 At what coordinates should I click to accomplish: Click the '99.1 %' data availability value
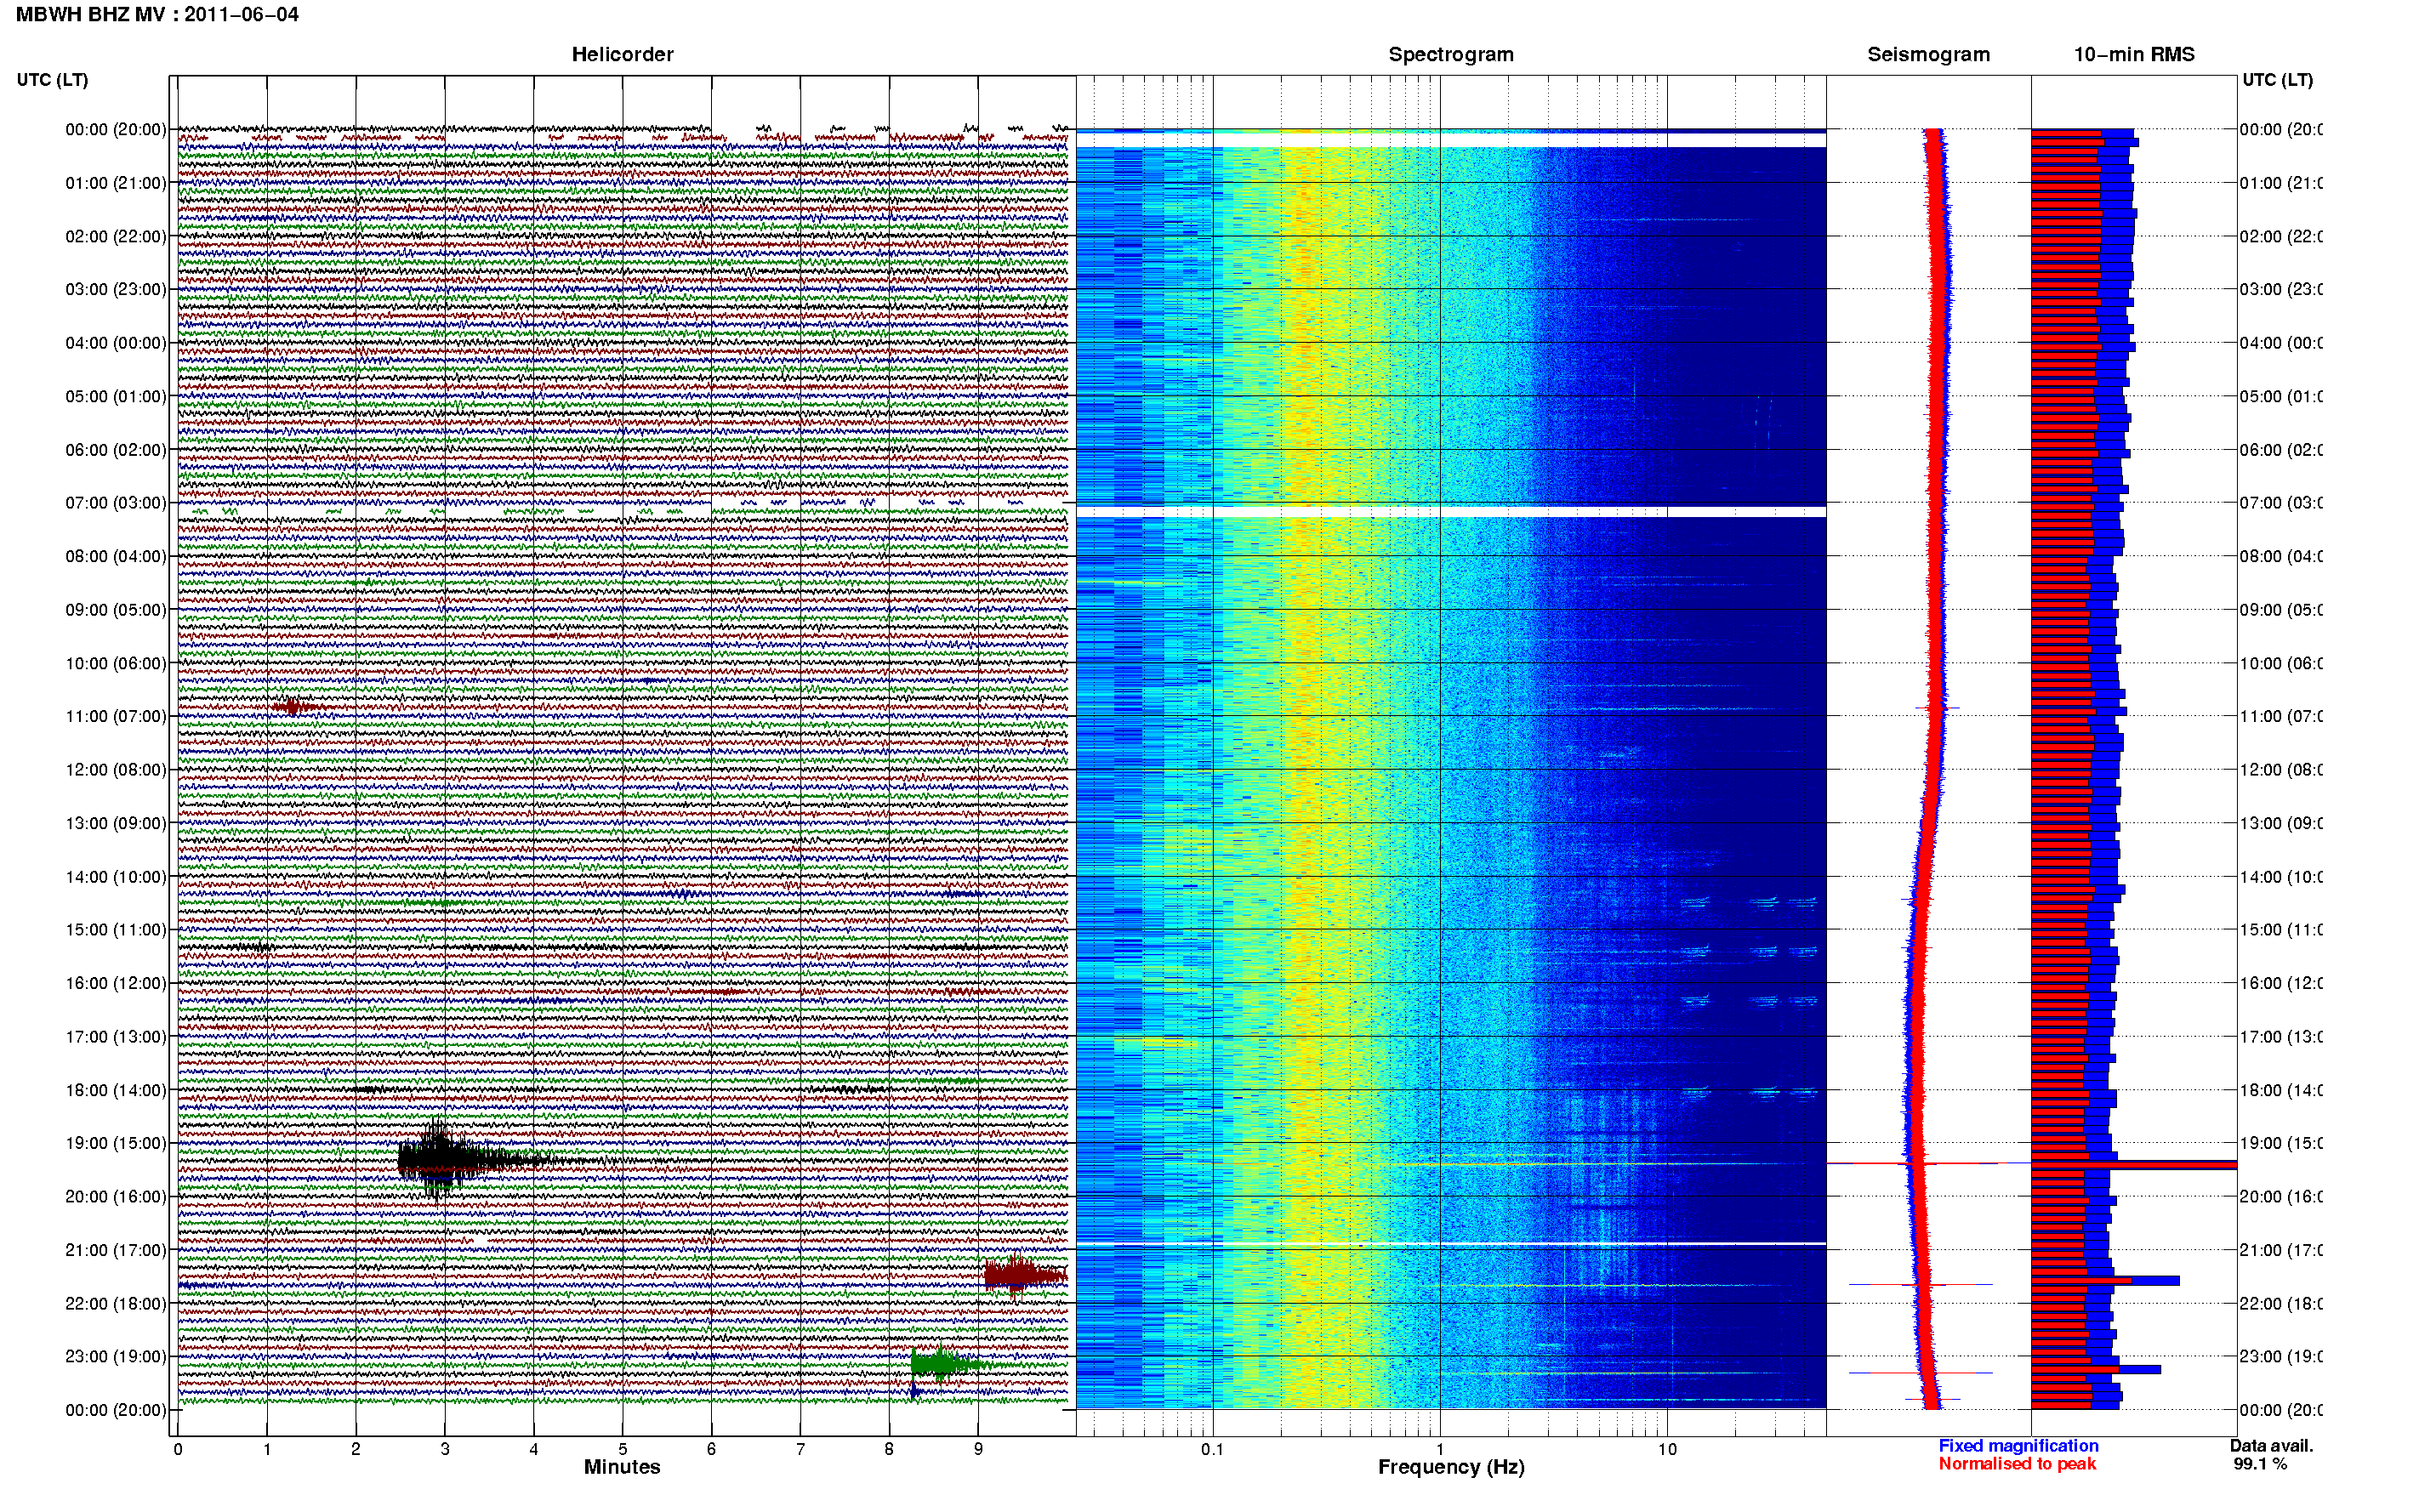pos(2259,1464)
